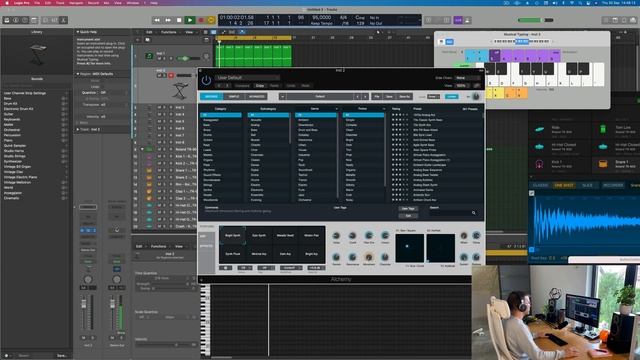640x360 pixels.
Task: Adjust the master volume slider in the control bar
Action: (x=535, y=20)
